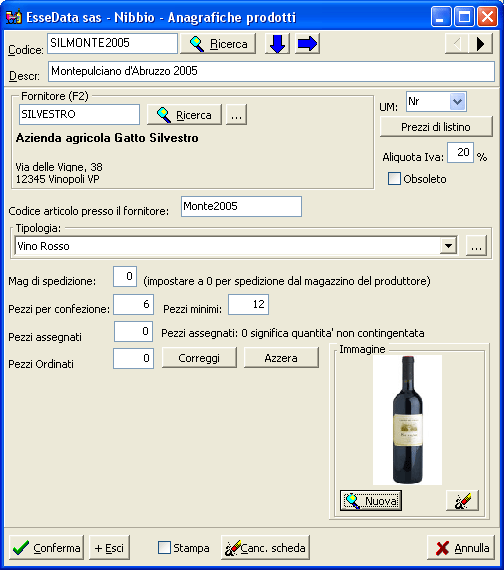
Task: Click the eraser icon under the bottle image
Action: (463, 501)
